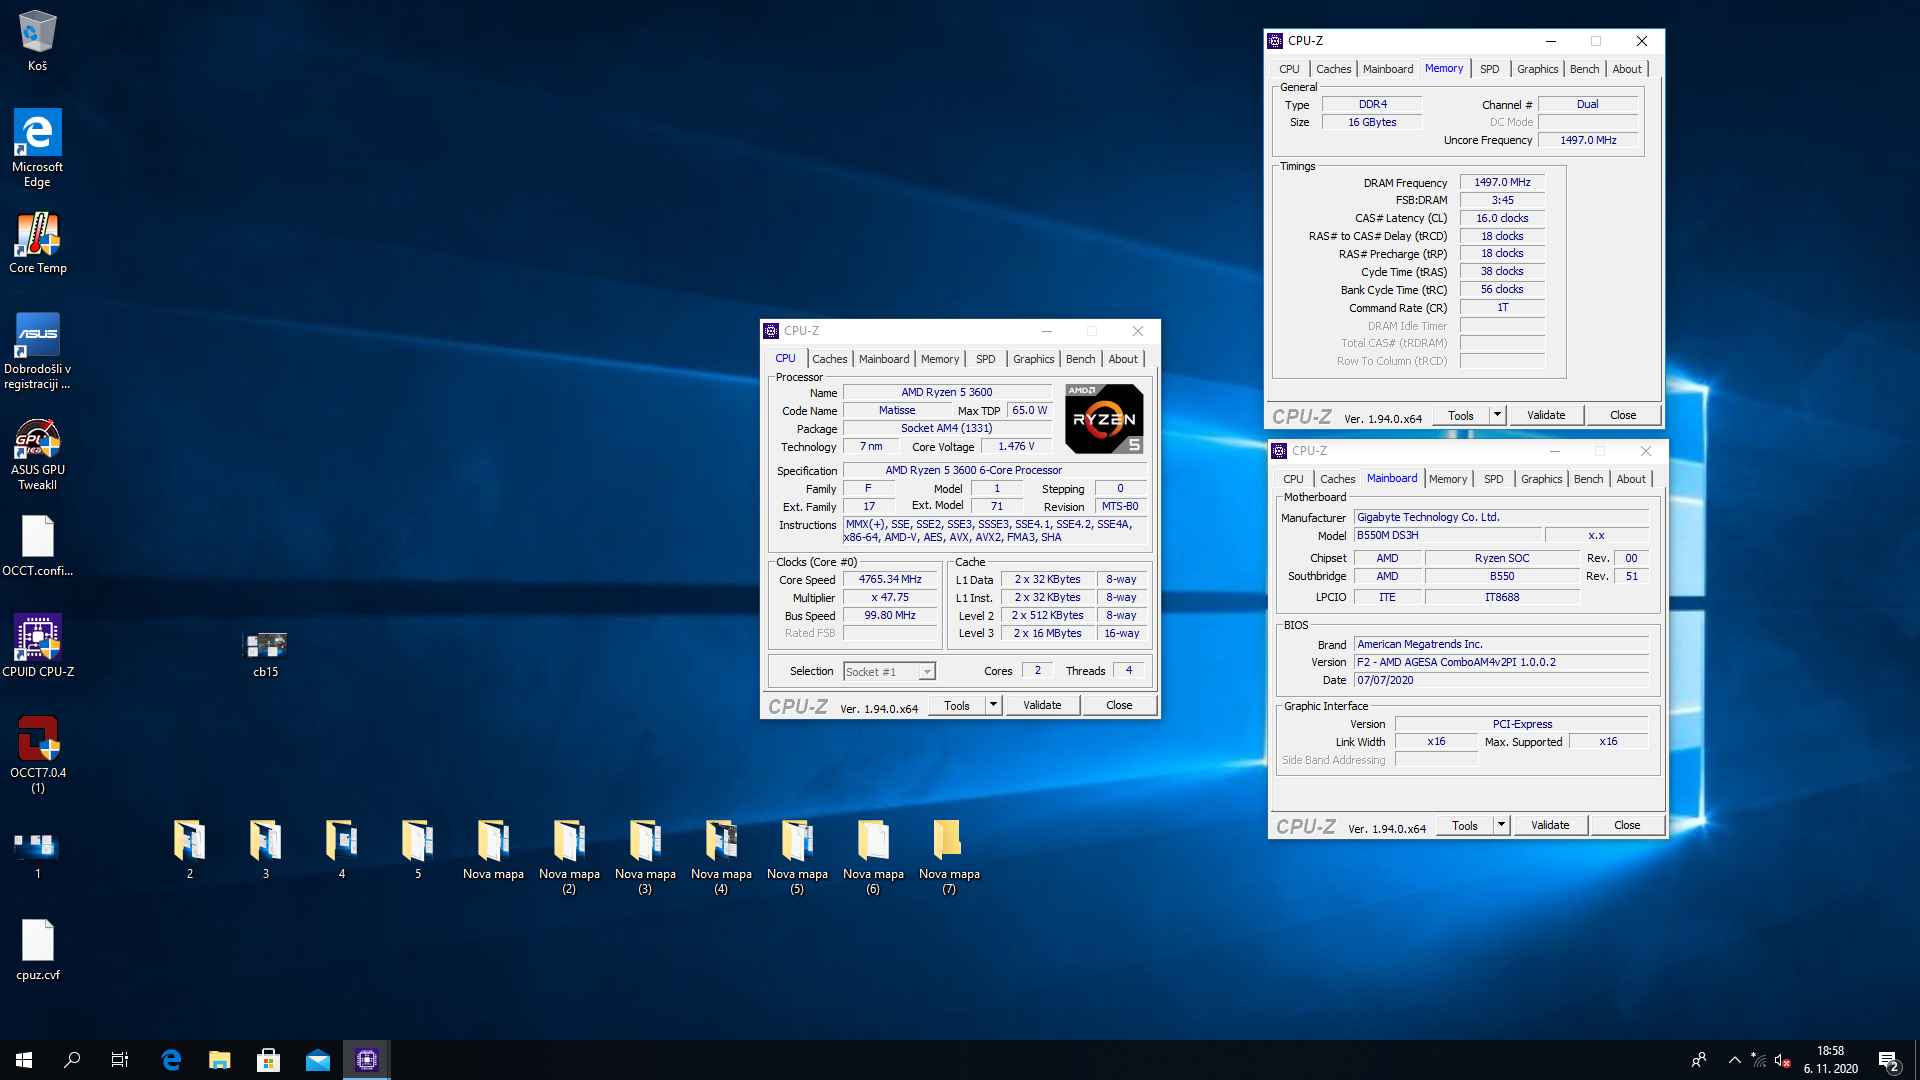Image resolution: width=1920 pixels, height=1080 pixels.
Task: Select the folder labeled 4
Action: click(x=341, y=850)
